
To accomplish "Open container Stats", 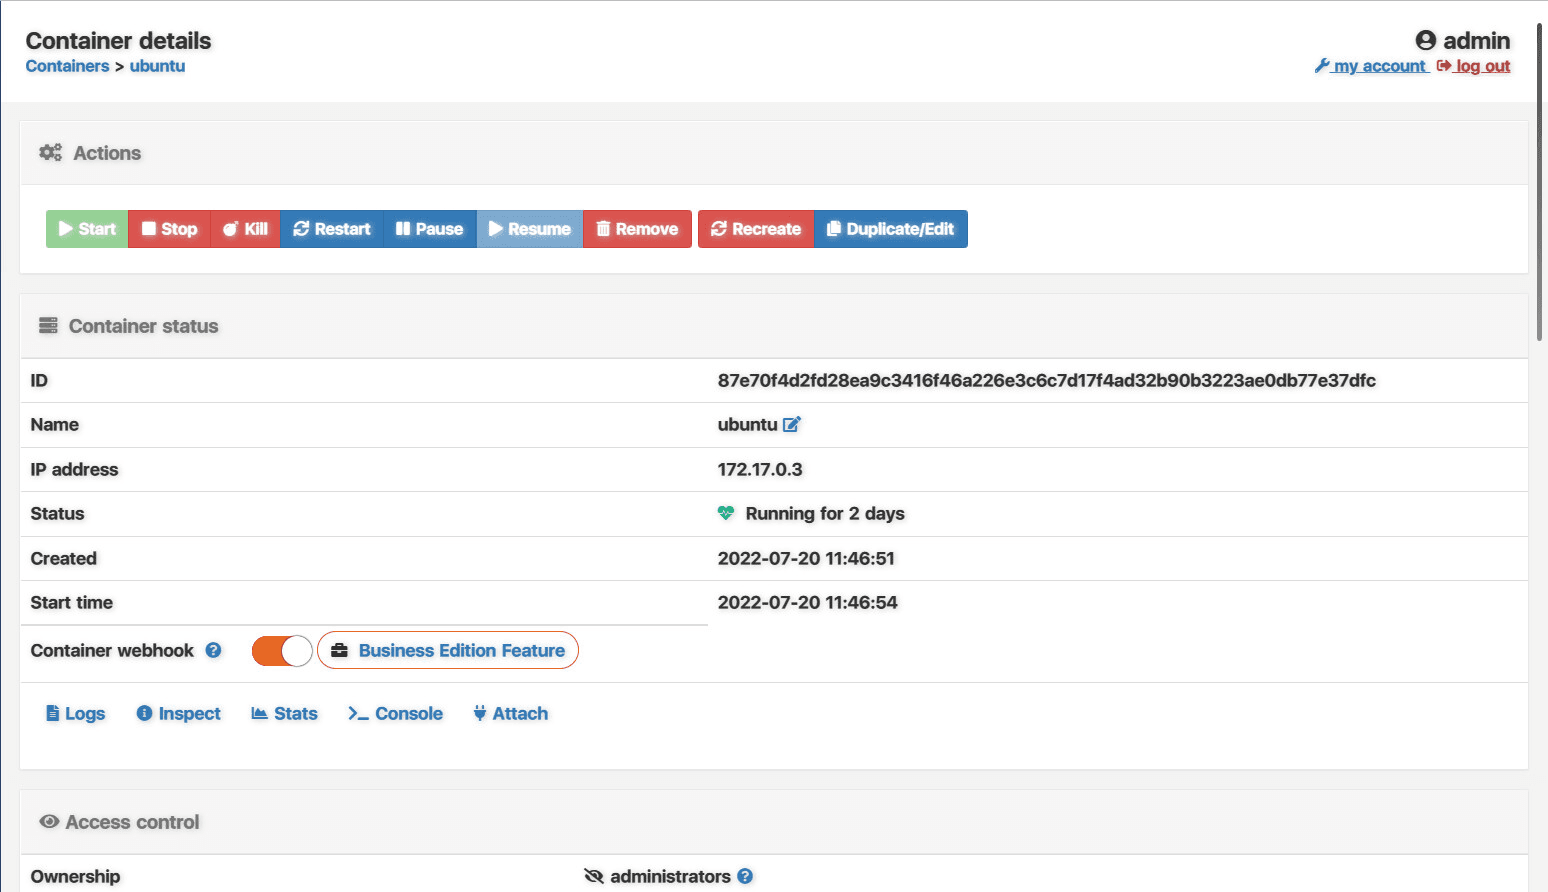I will (x=285, y=713).
